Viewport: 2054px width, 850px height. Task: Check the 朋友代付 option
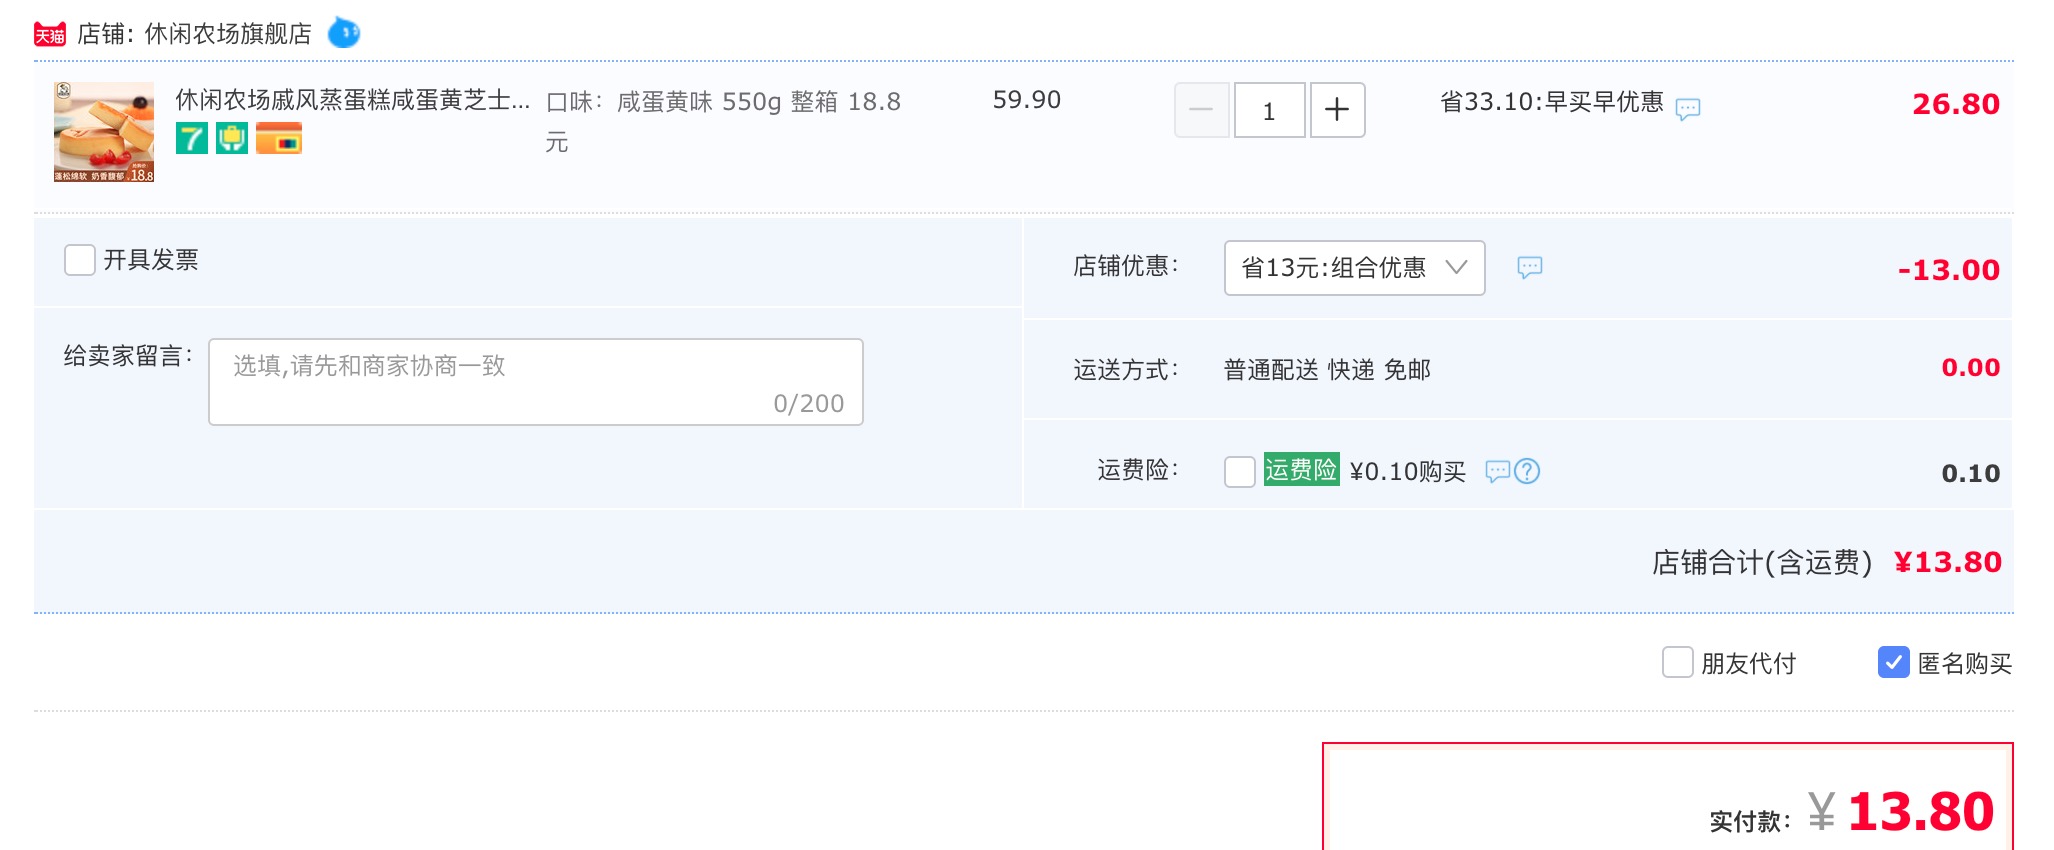(x=1677, y=662)
